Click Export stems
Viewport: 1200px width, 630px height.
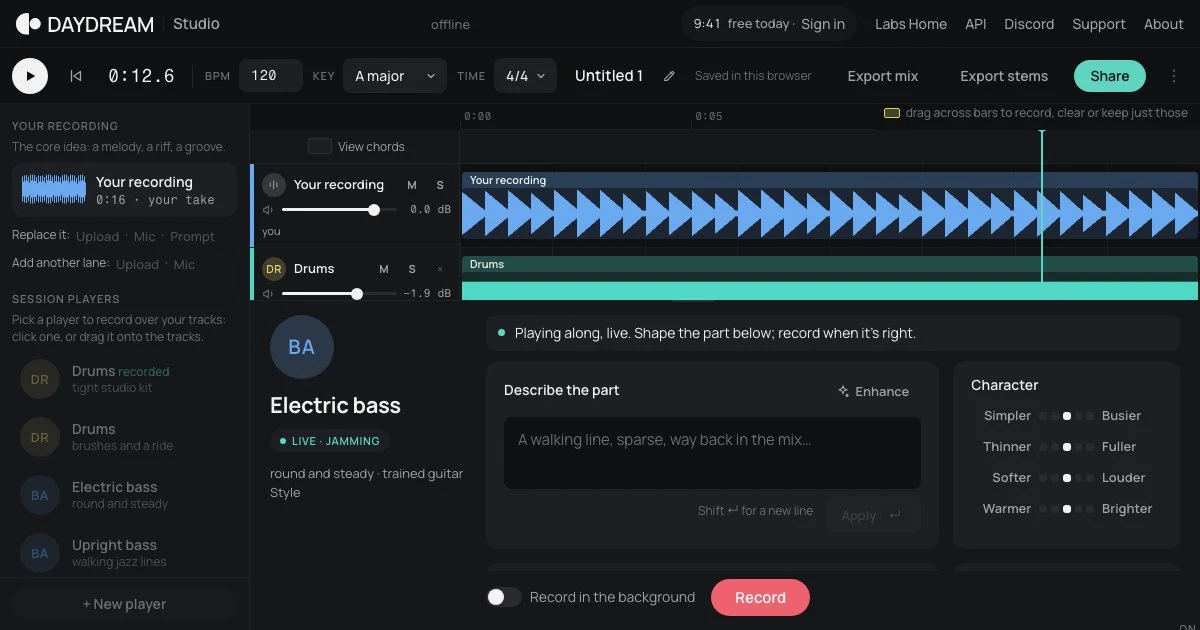1004,76
